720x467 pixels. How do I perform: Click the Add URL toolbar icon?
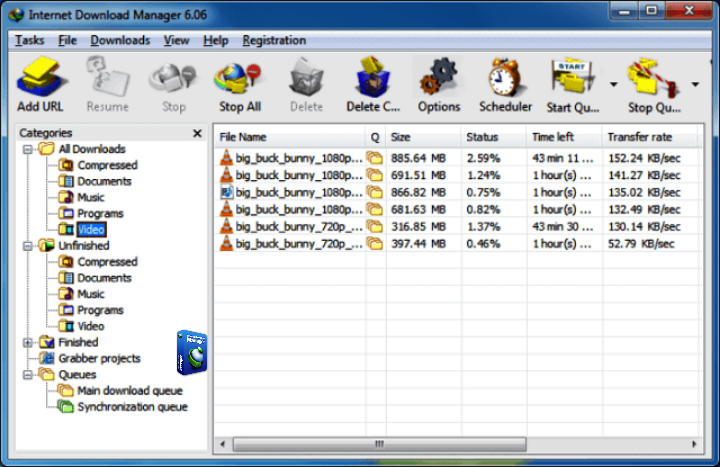click(x=40, y=84)
